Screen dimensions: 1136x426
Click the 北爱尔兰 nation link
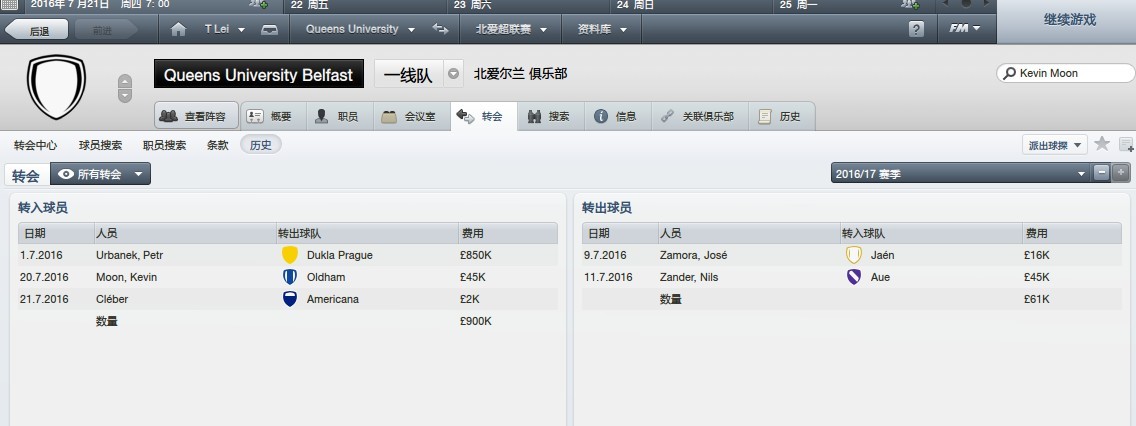(499, 74)
